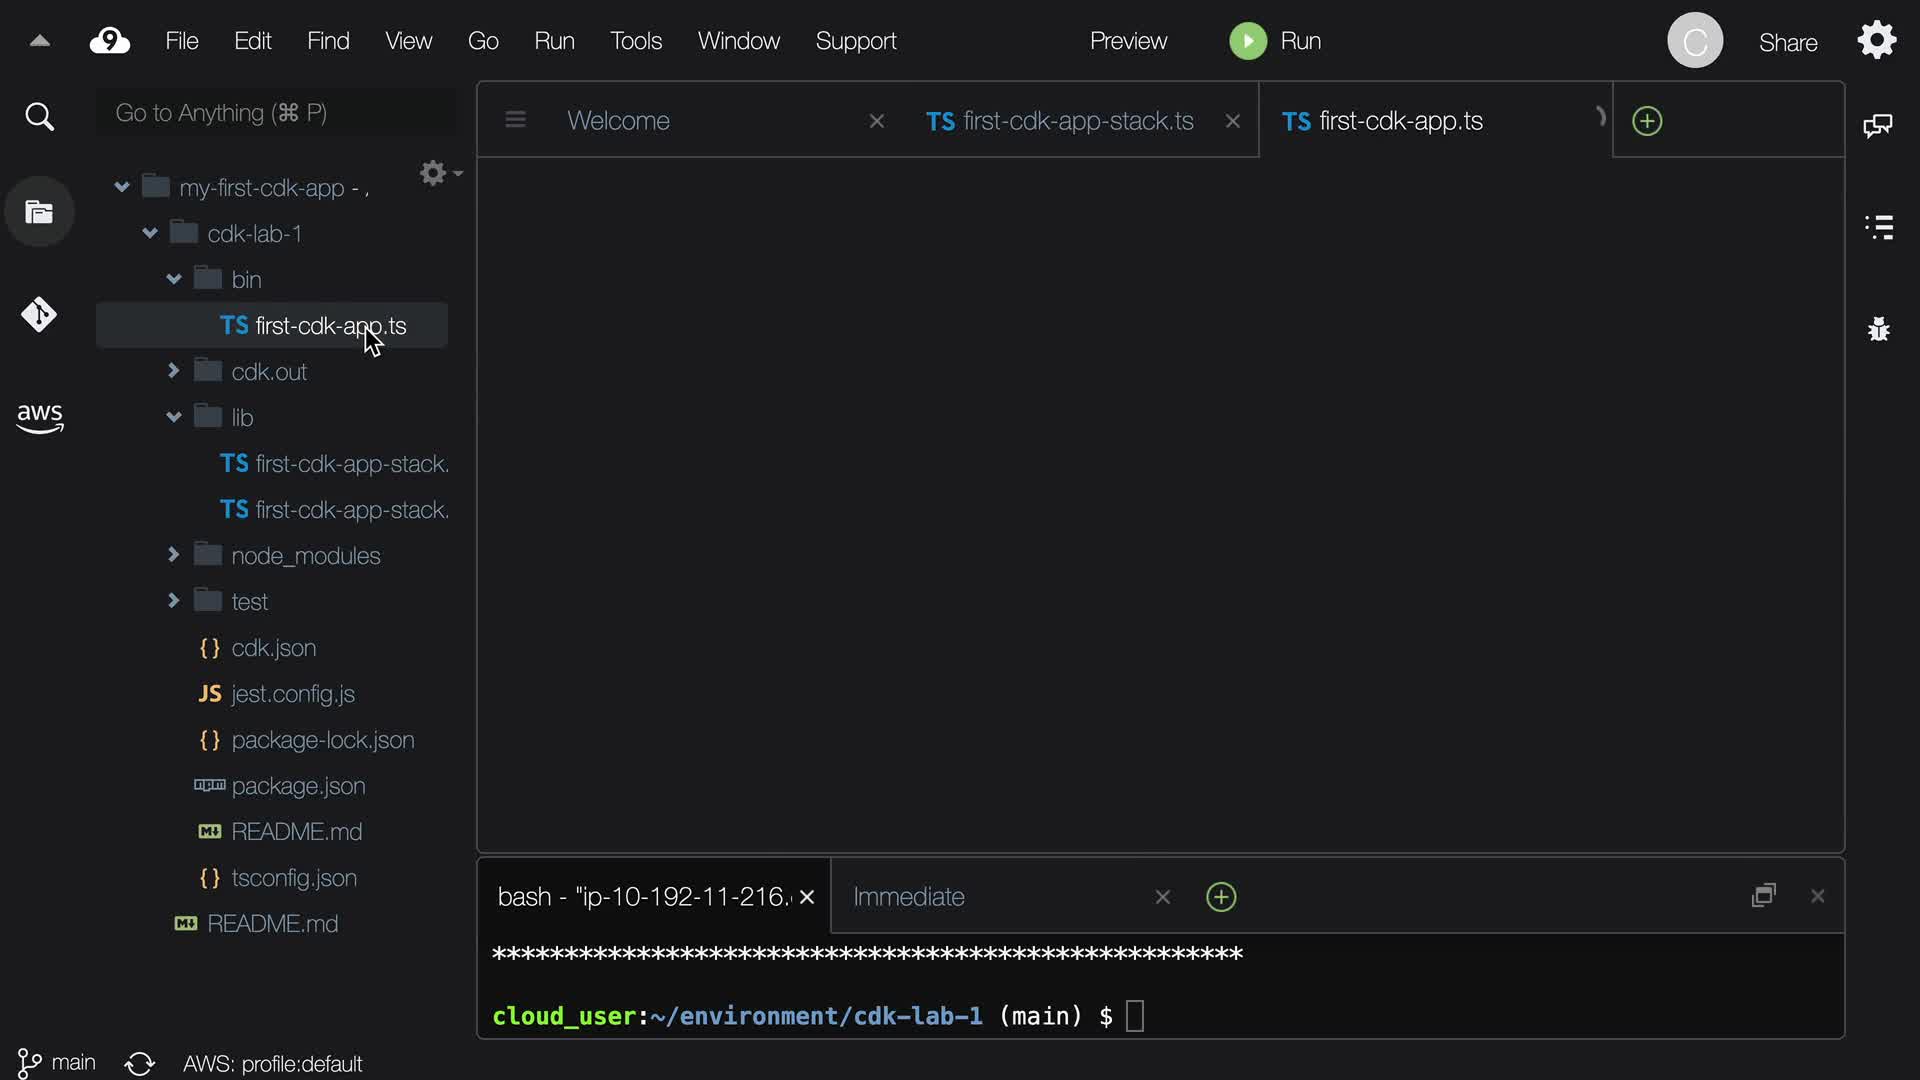1920x1080 pixels.
Task: Open the Debugger bug icon
Action: tap(1879, 328)
